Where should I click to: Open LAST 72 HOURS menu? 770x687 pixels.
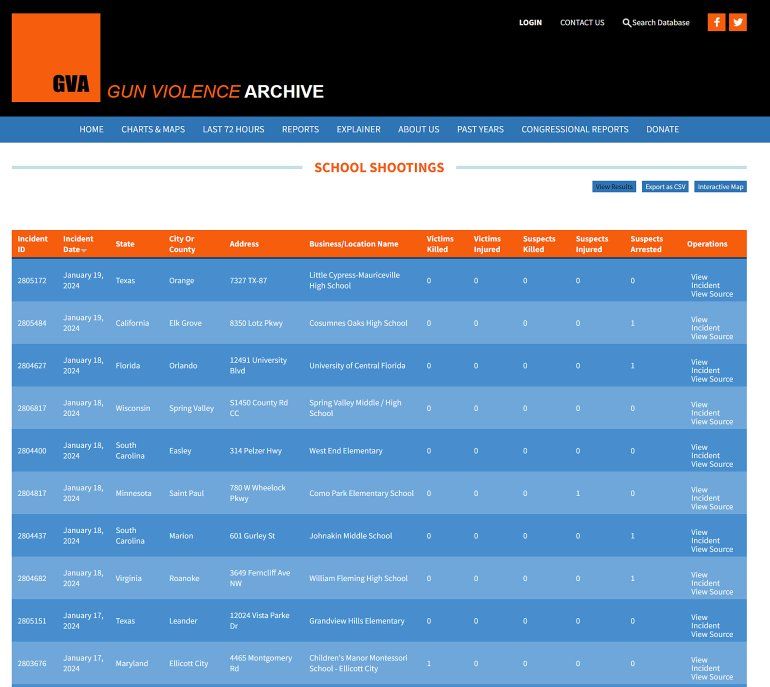click(233, 129)
